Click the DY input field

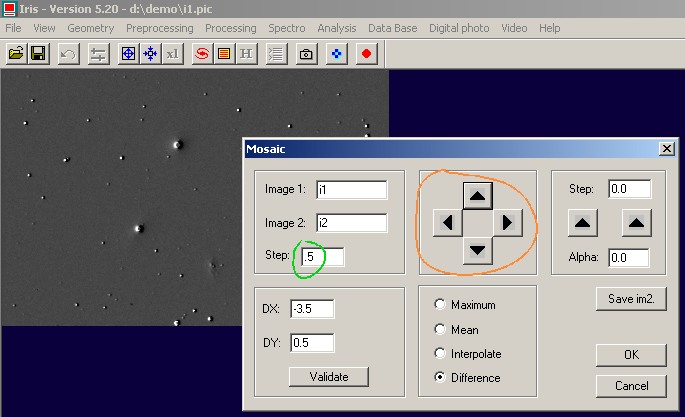coord(312,342)
